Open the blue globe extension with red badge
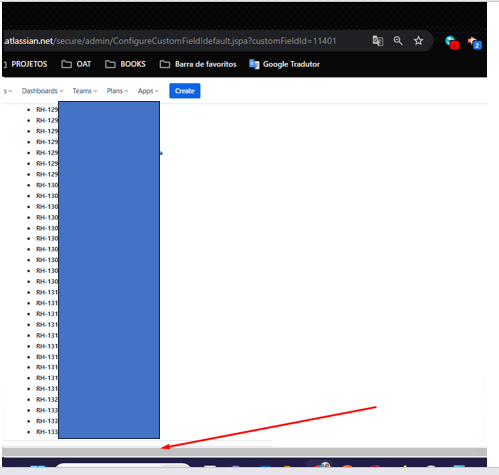 (452, 42)
